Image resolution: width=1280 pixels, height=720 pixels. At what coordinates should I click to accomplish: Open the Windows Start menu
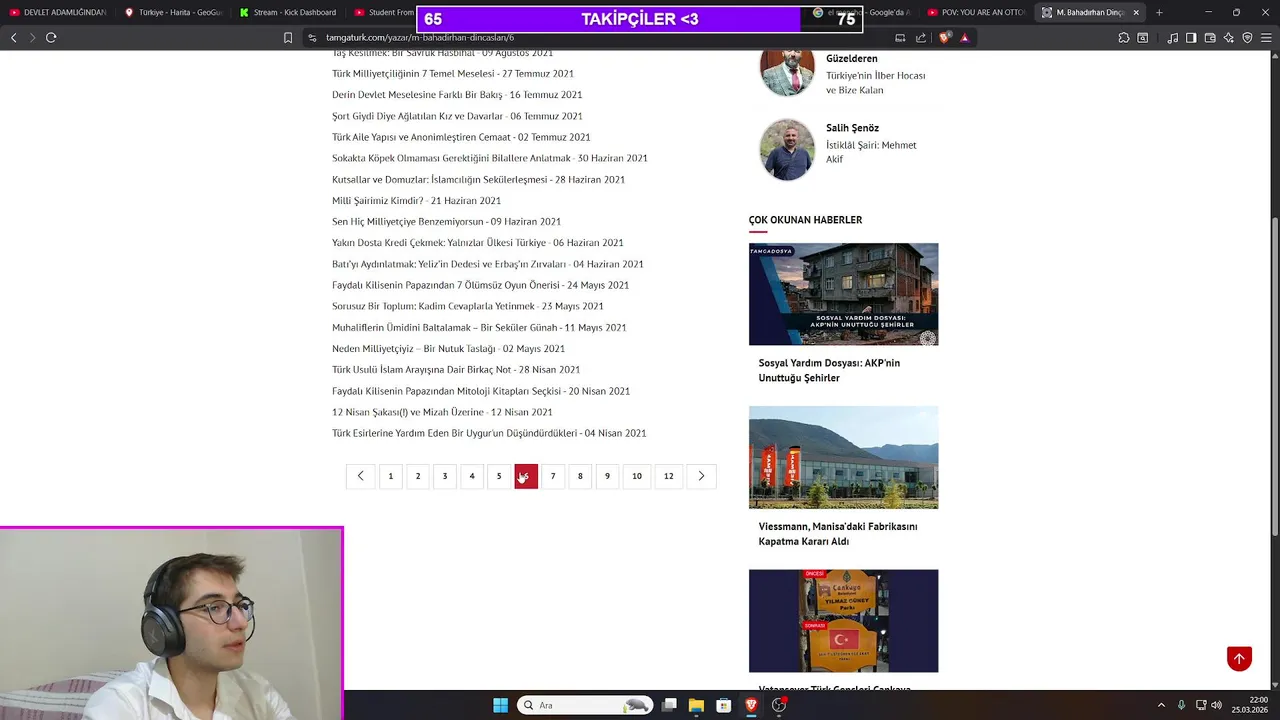point(500,705)
